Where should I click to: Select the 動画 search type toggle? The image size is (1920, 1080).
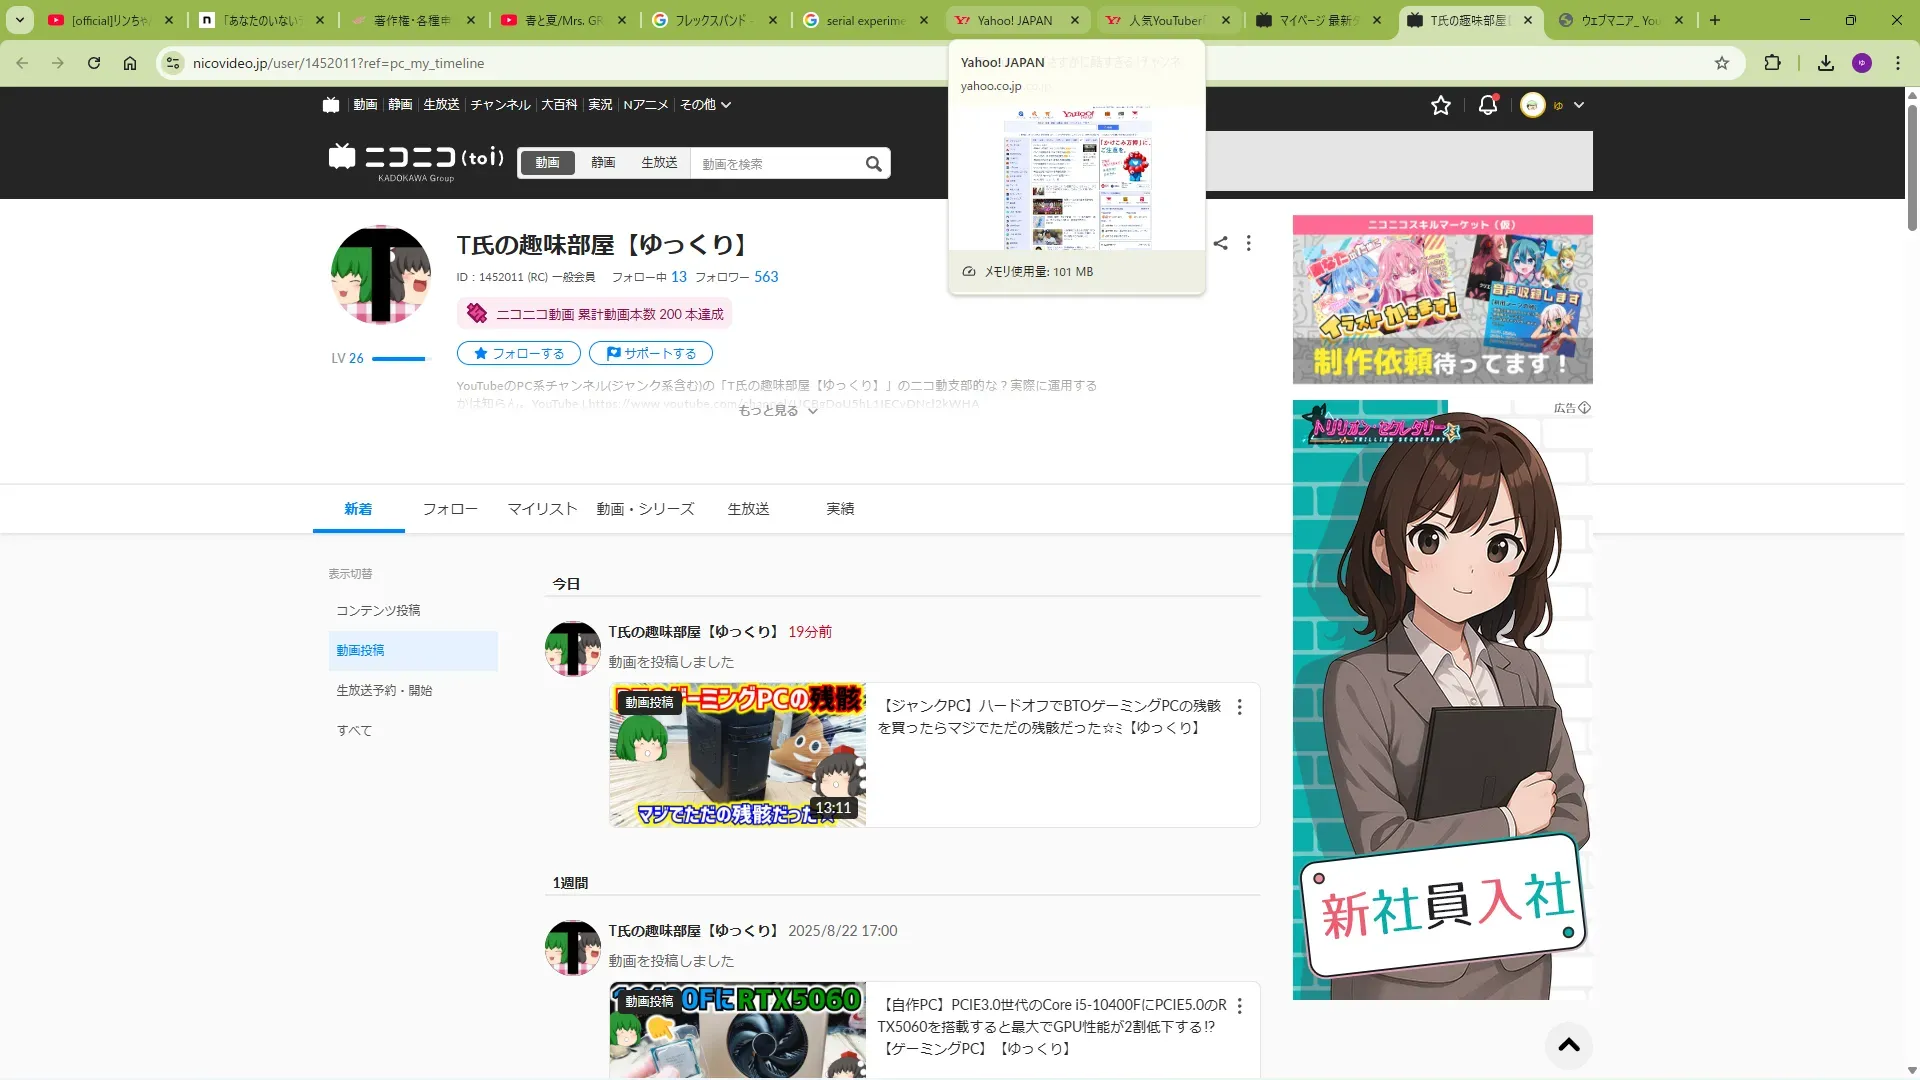pos(547,163)
